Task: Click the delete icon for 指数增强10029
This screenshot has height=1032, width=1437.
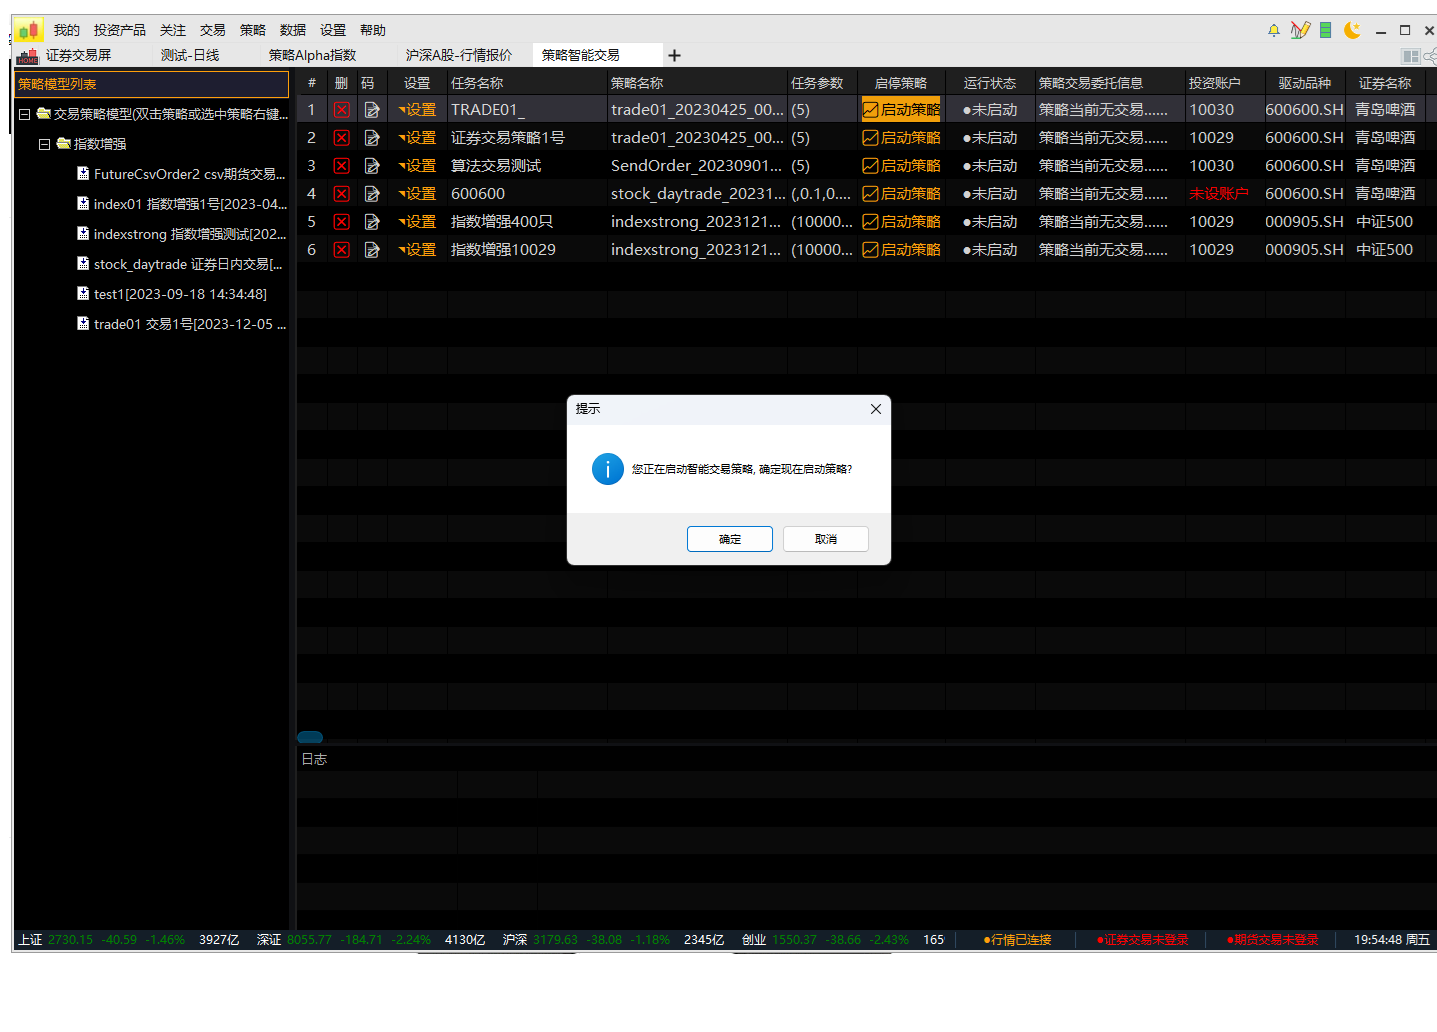Action: (342, 249)
